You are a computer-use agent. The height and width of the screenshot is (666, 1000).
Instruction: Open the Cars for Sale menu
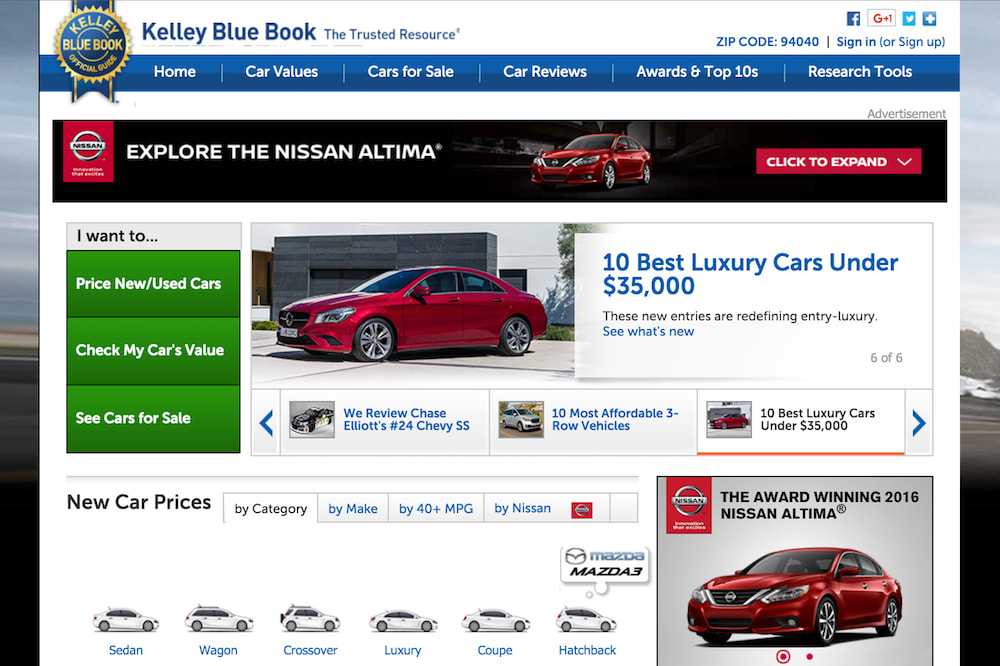[x=411, y=71]
